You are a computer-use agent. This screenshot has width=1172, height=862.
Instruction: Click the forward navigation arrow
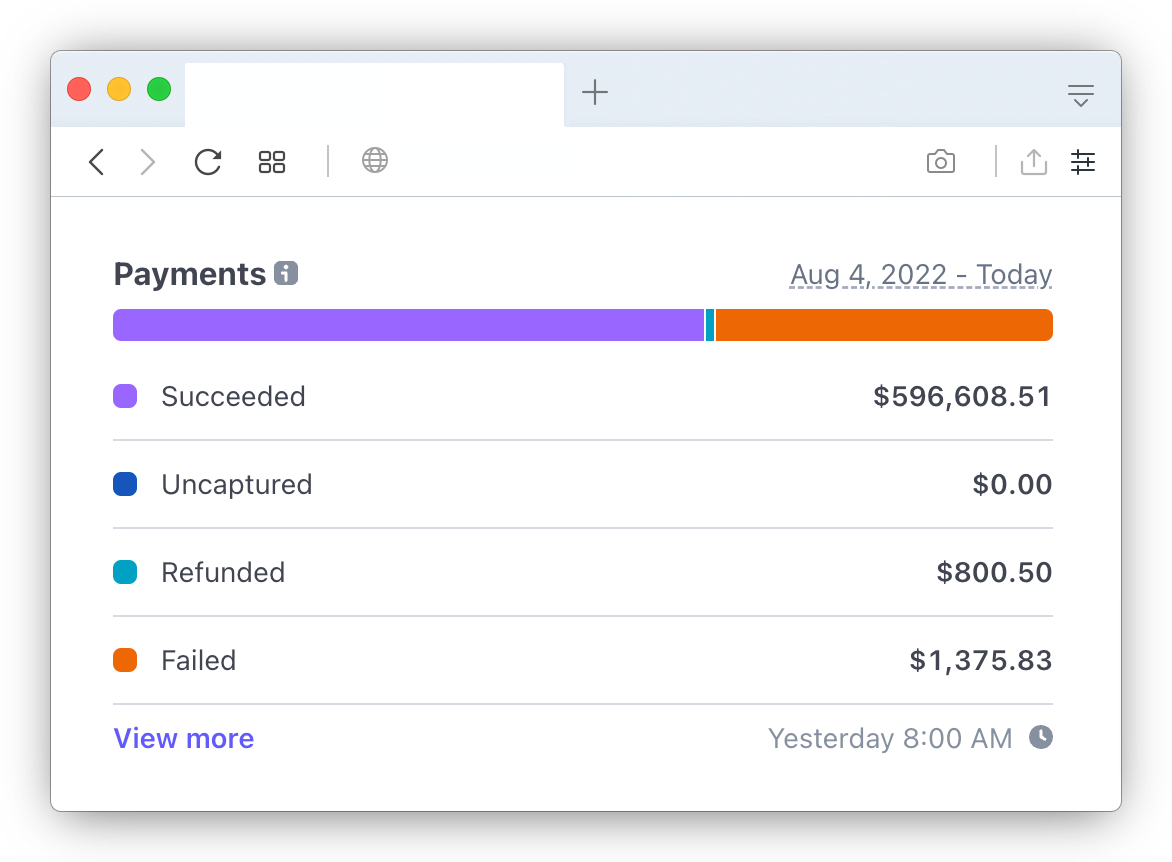pyautogui.click(x=148, y=162)
